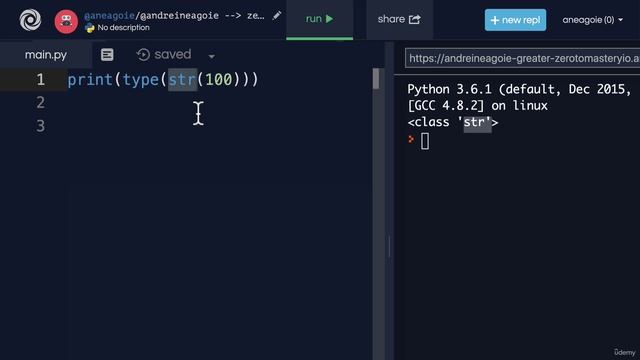The width and height of the screenshot is (640, 360).
Task: Click the repl title @andreineagoie text
Action: 179,16
